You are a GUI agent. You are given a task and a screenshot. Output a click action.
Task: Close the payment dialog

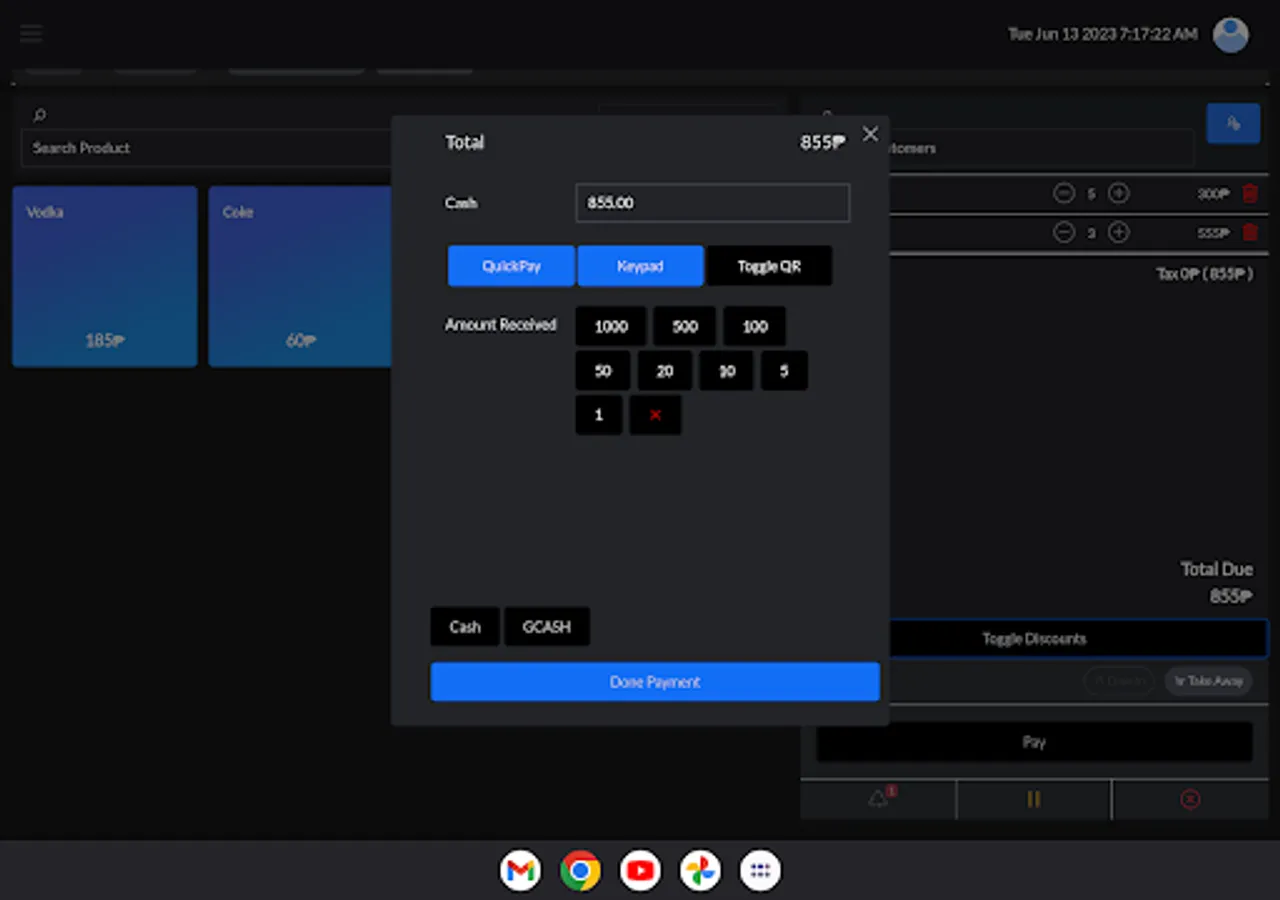(x=870, y=134)
